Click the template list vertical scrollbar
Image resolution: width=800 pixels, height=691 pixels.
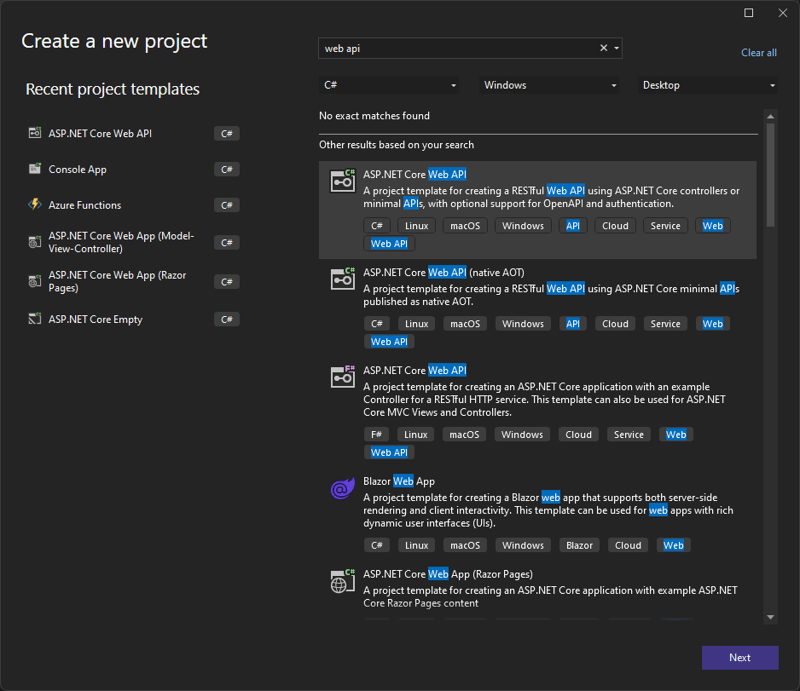[x=770, y=170]
